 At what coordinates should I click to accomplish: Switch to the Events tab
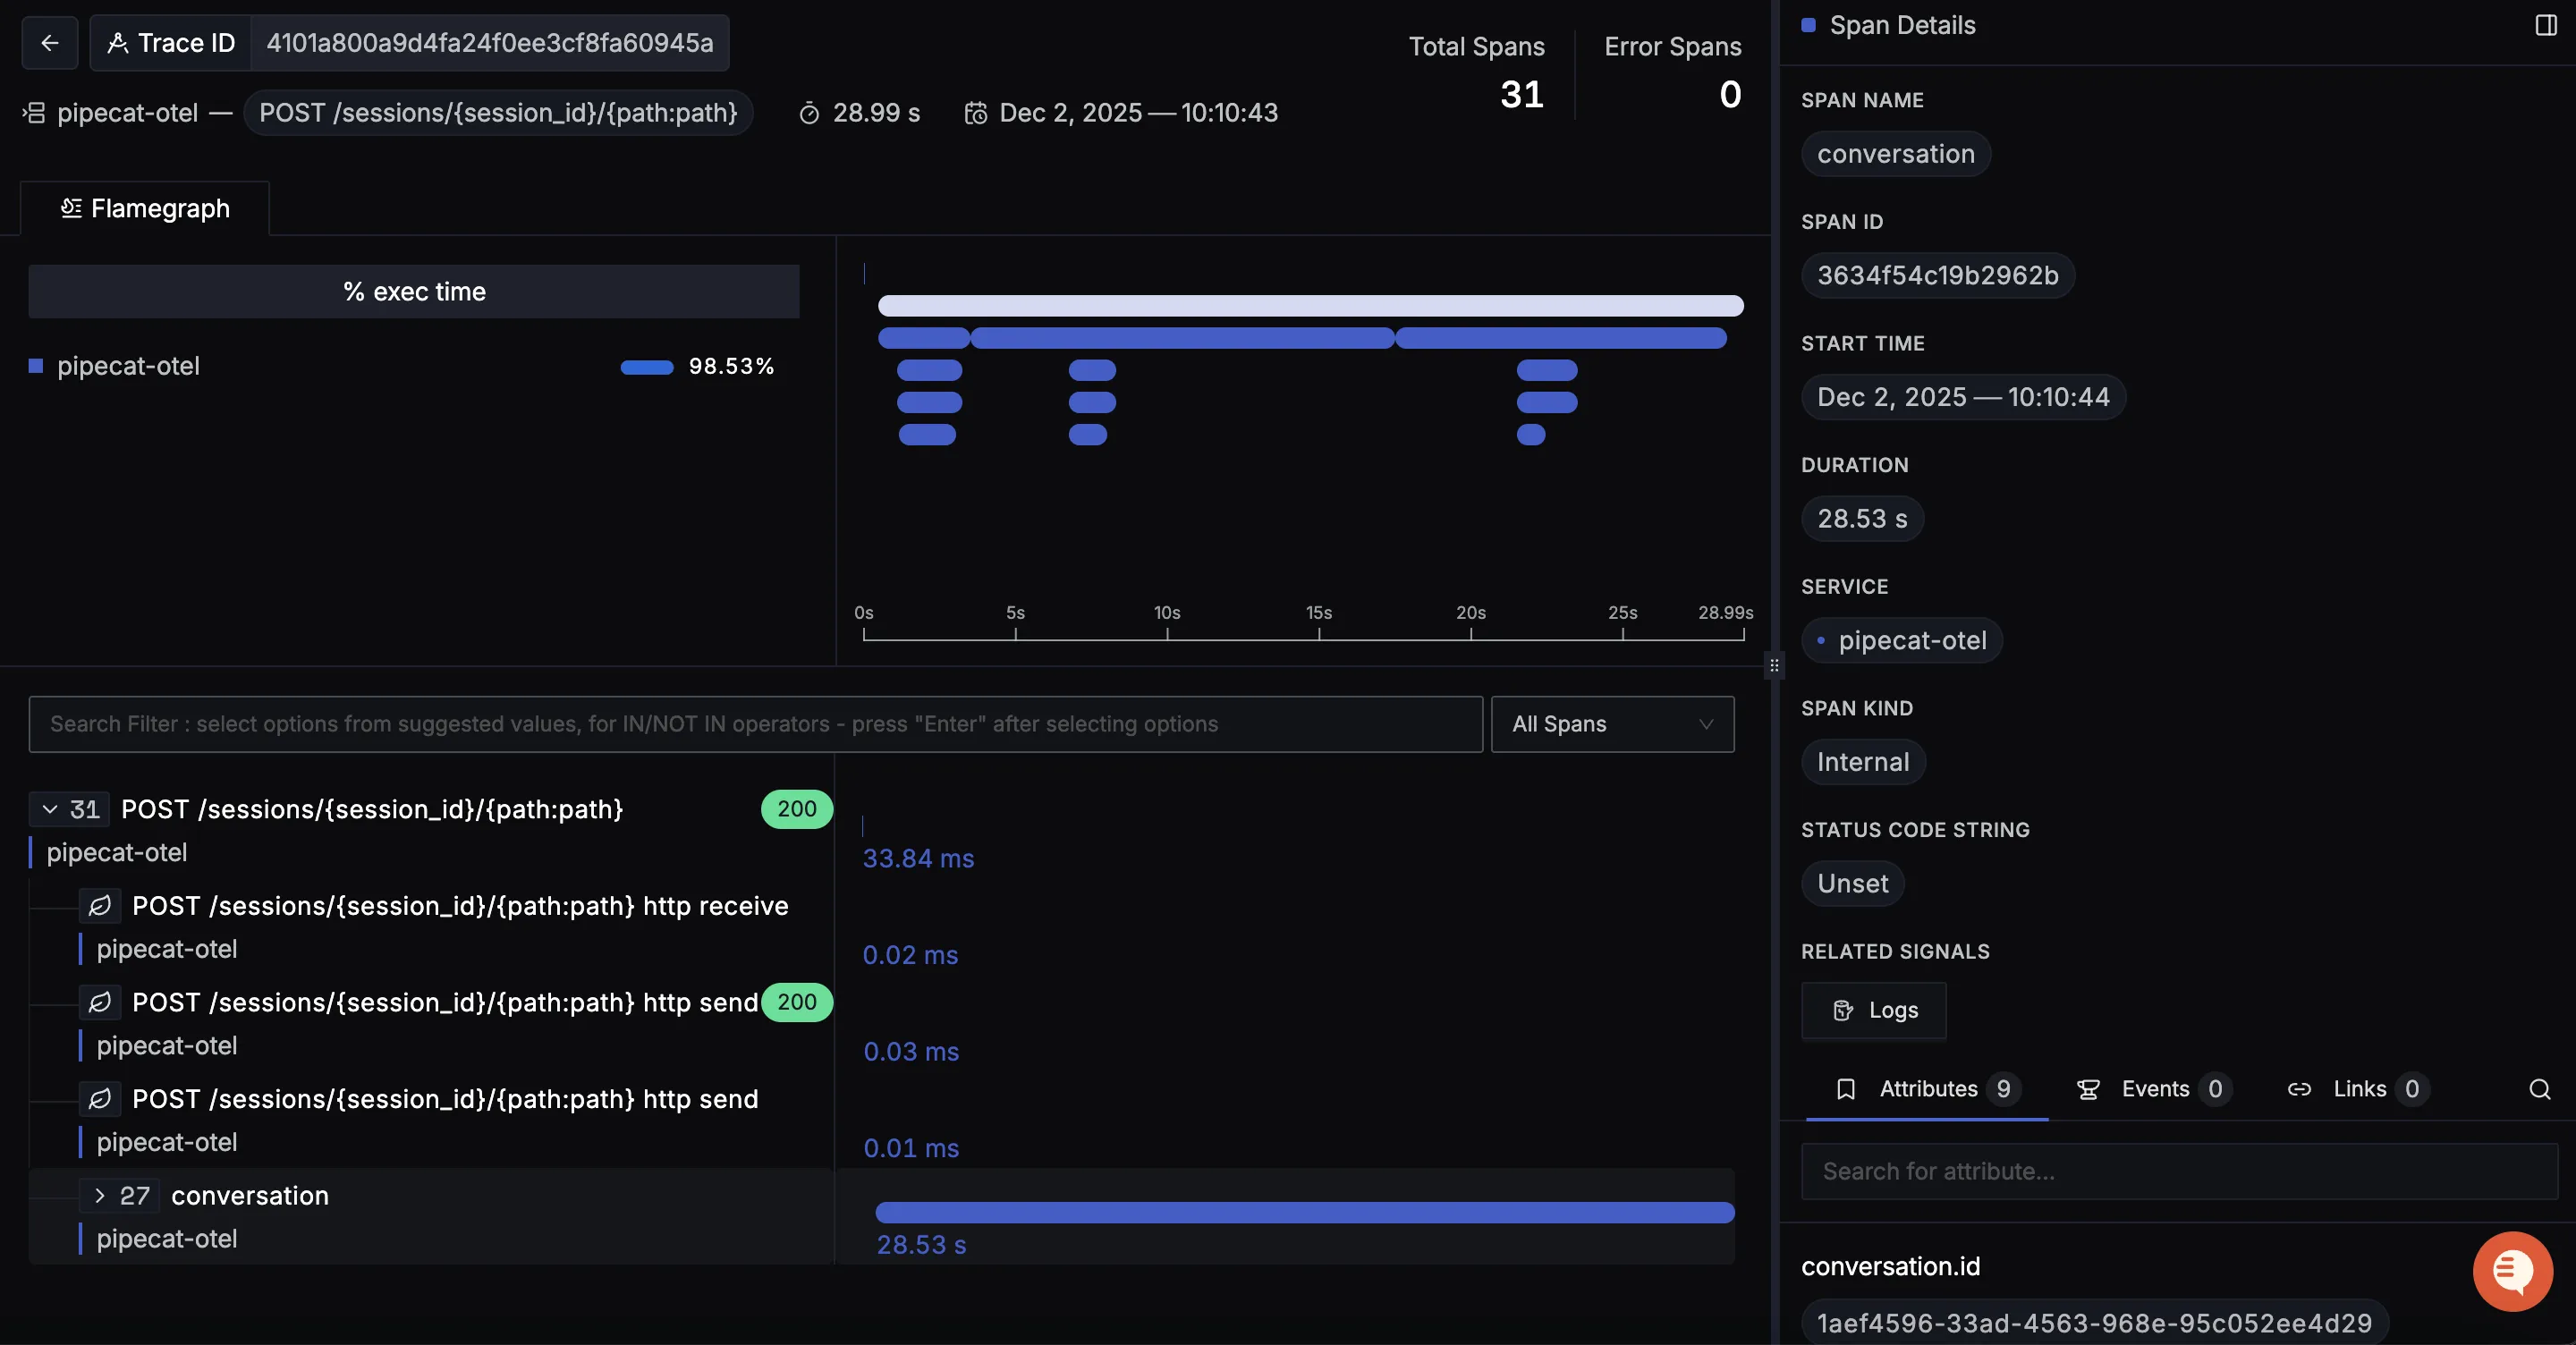tap(2153, 1089)
